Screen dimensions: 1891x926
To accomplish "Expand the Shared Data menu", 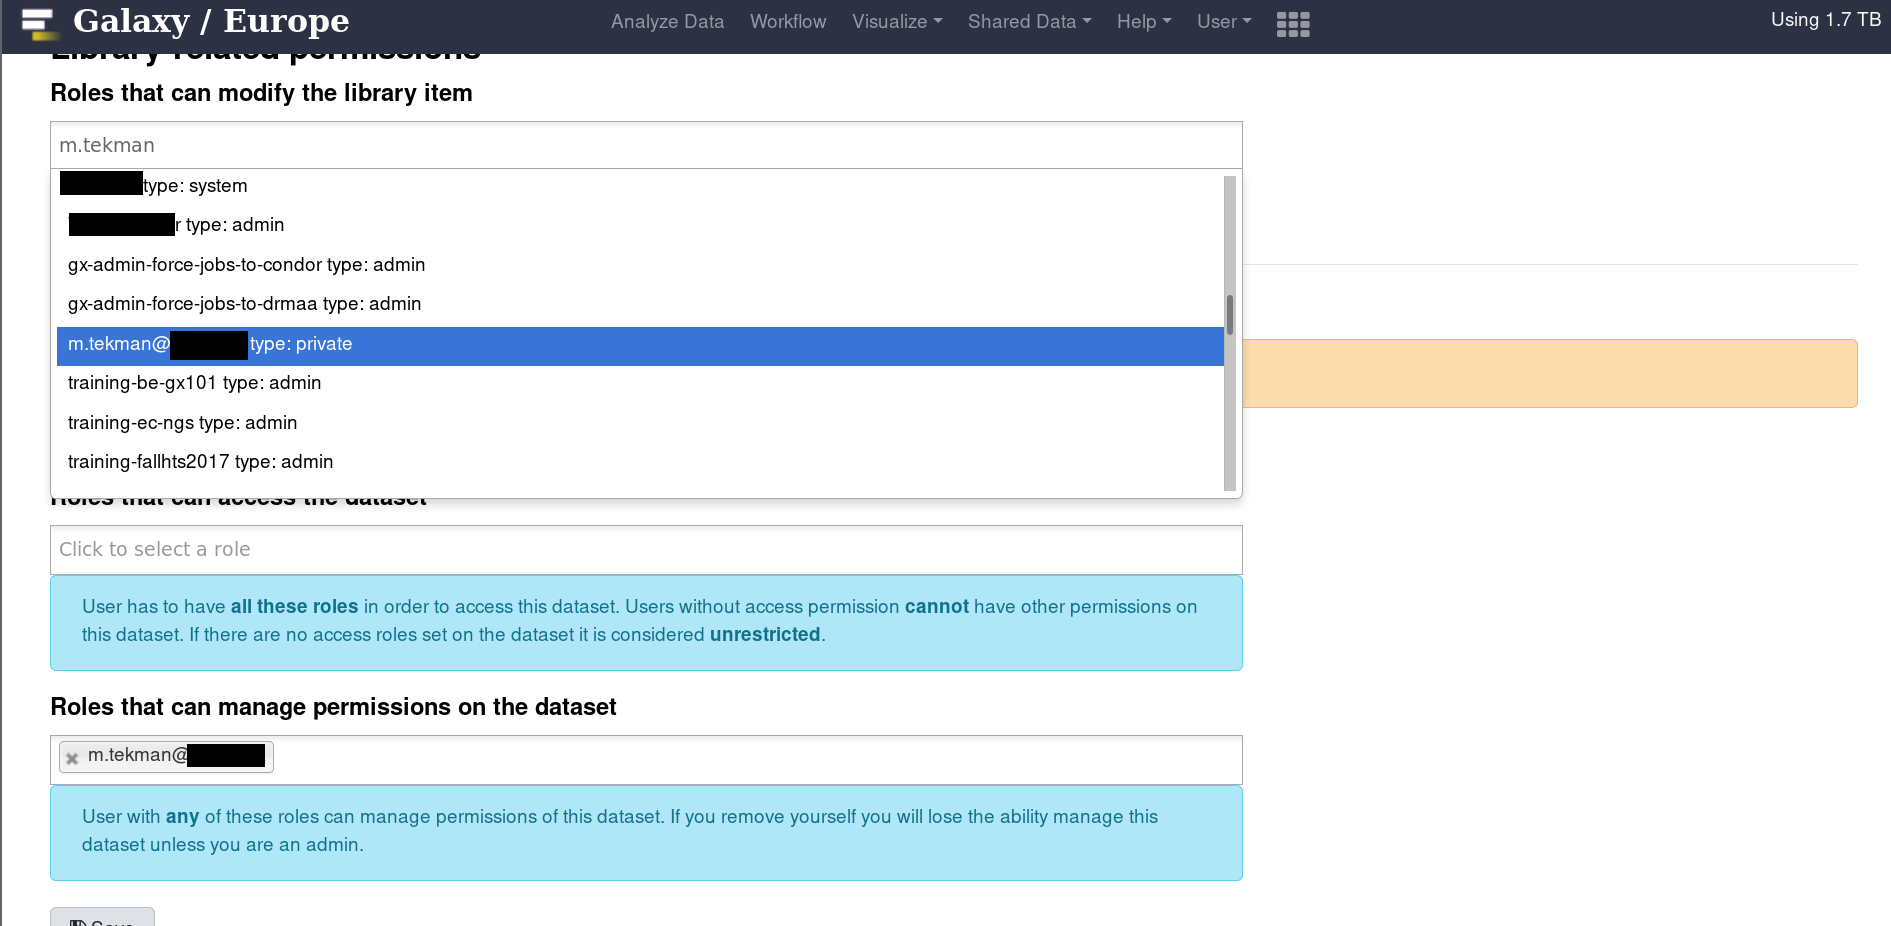I will coord(1029,22).
